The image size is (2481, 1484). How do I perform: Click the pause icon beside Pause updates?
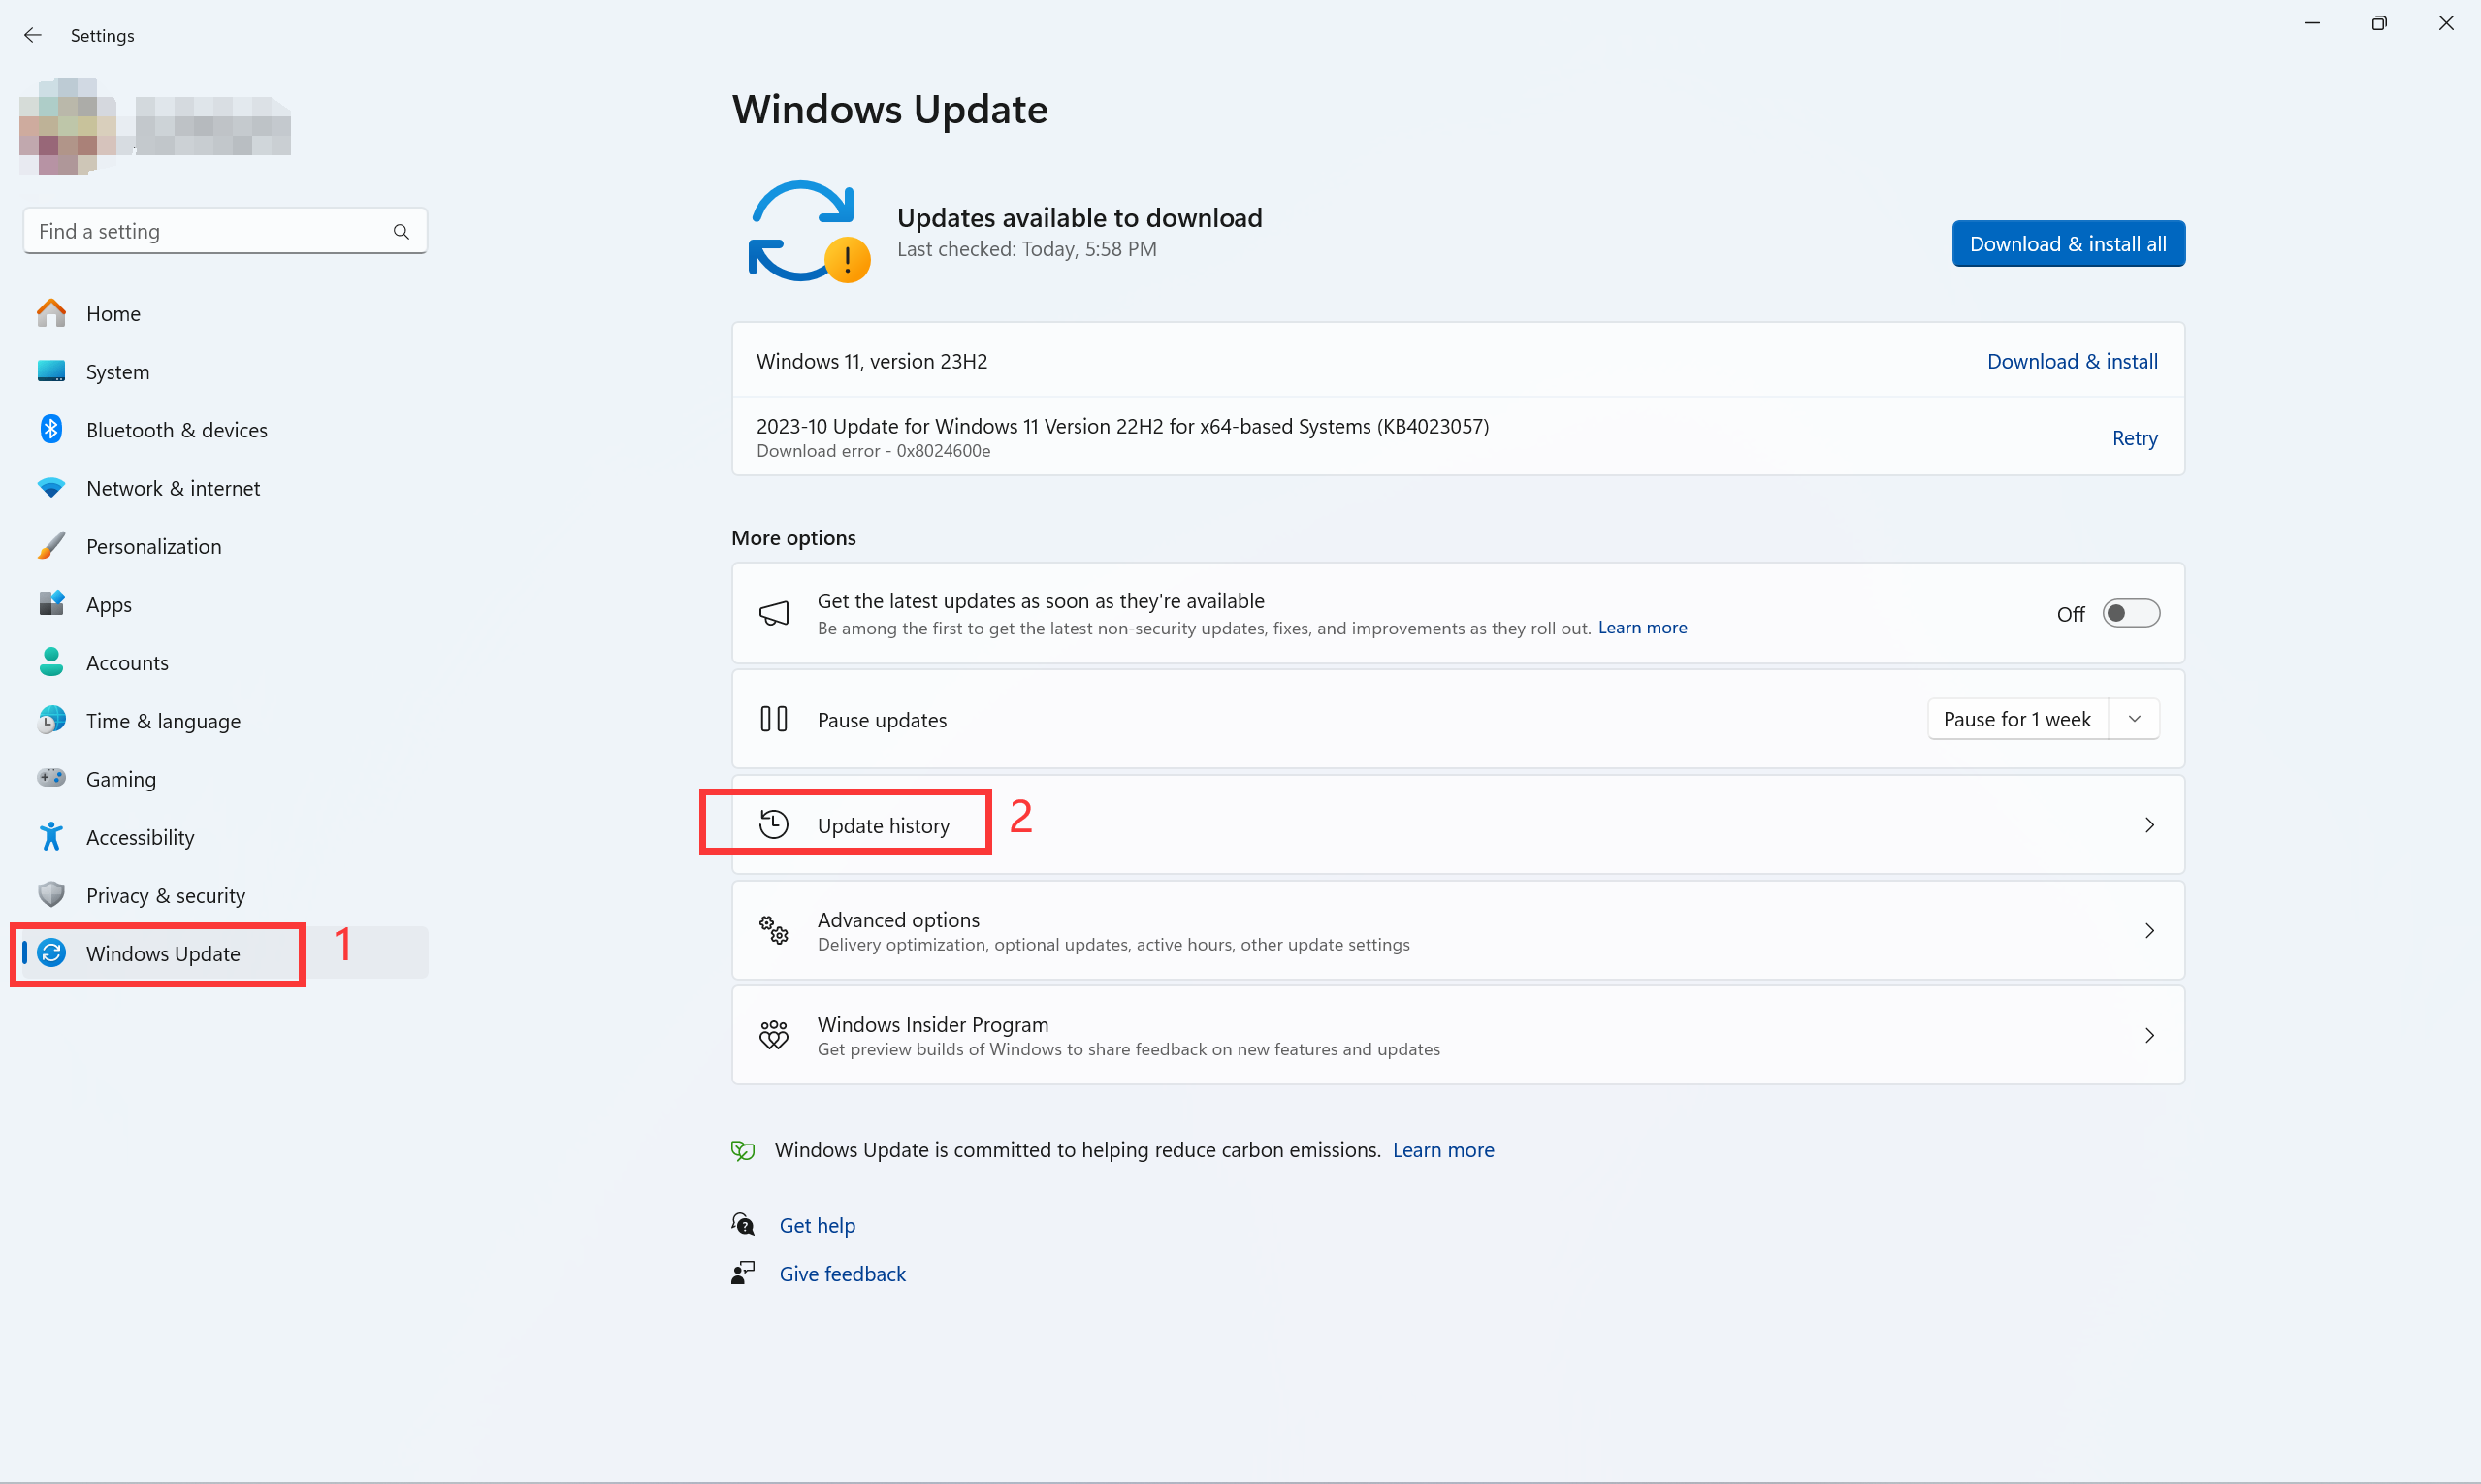[x=774, y=719]
